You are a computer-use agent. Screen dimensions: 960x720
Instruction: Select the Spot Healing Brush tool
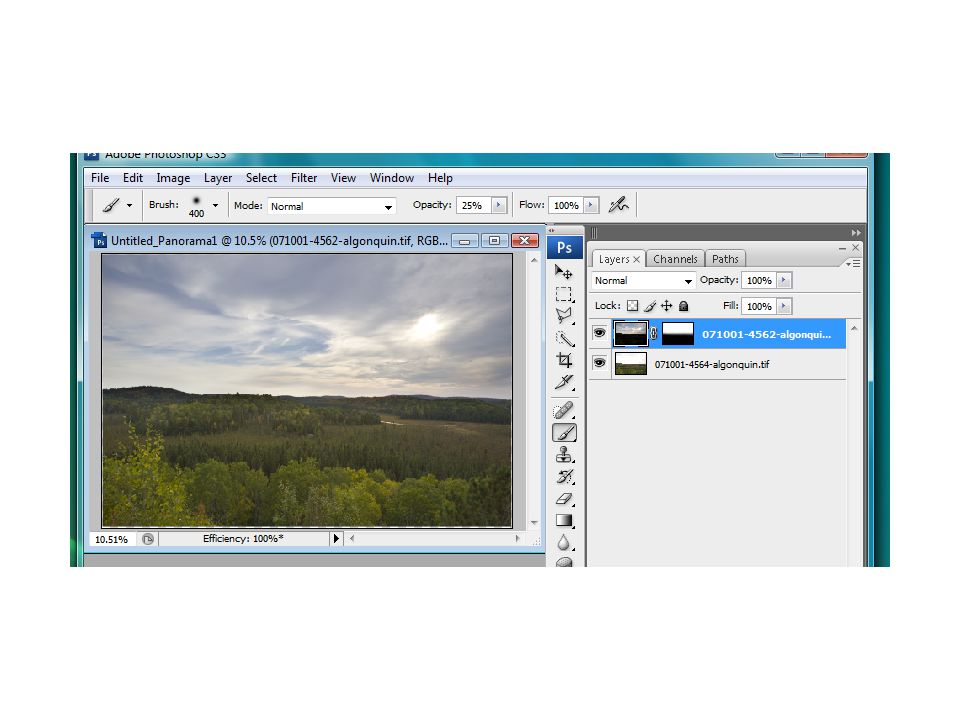click(x=563, y=410)
